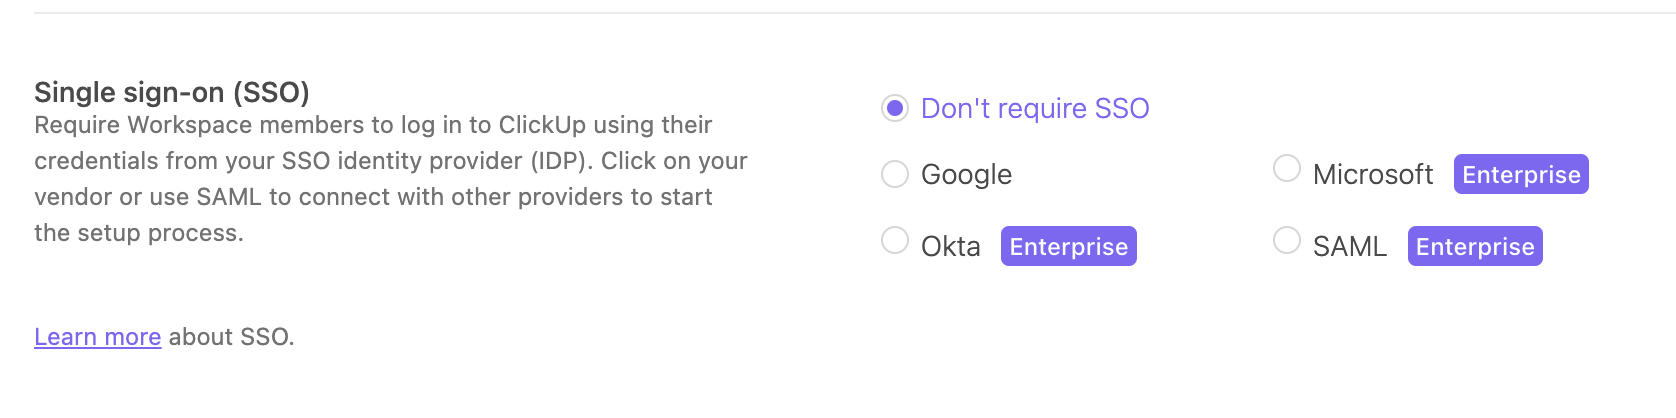
Task: Click the Enterprise badge beside Microsoft
Action: pyautogui.click(x=1521, y=174)
